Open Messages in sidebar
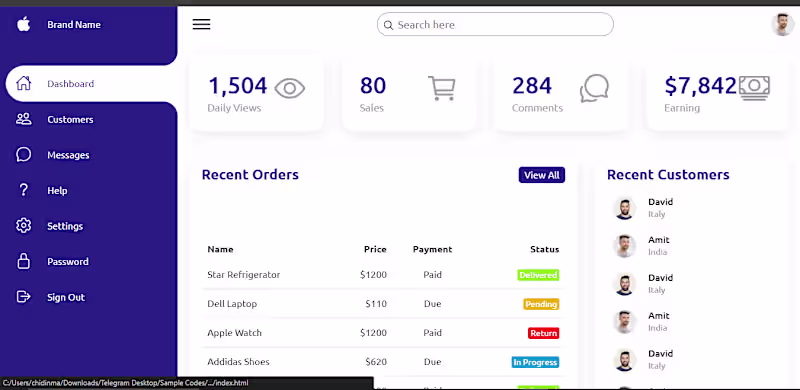Screen dimensions: 800x390 click(x=68, y=155)
